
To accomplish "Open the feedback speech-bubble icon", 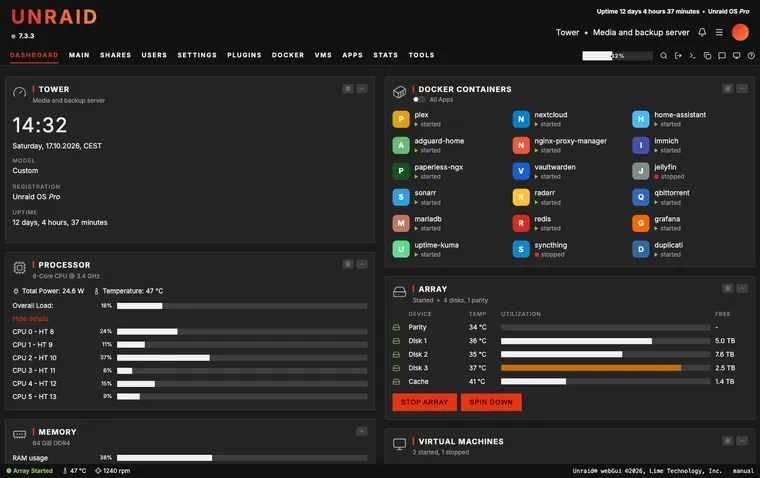I will pyautogui.click(x=722, y=56).
